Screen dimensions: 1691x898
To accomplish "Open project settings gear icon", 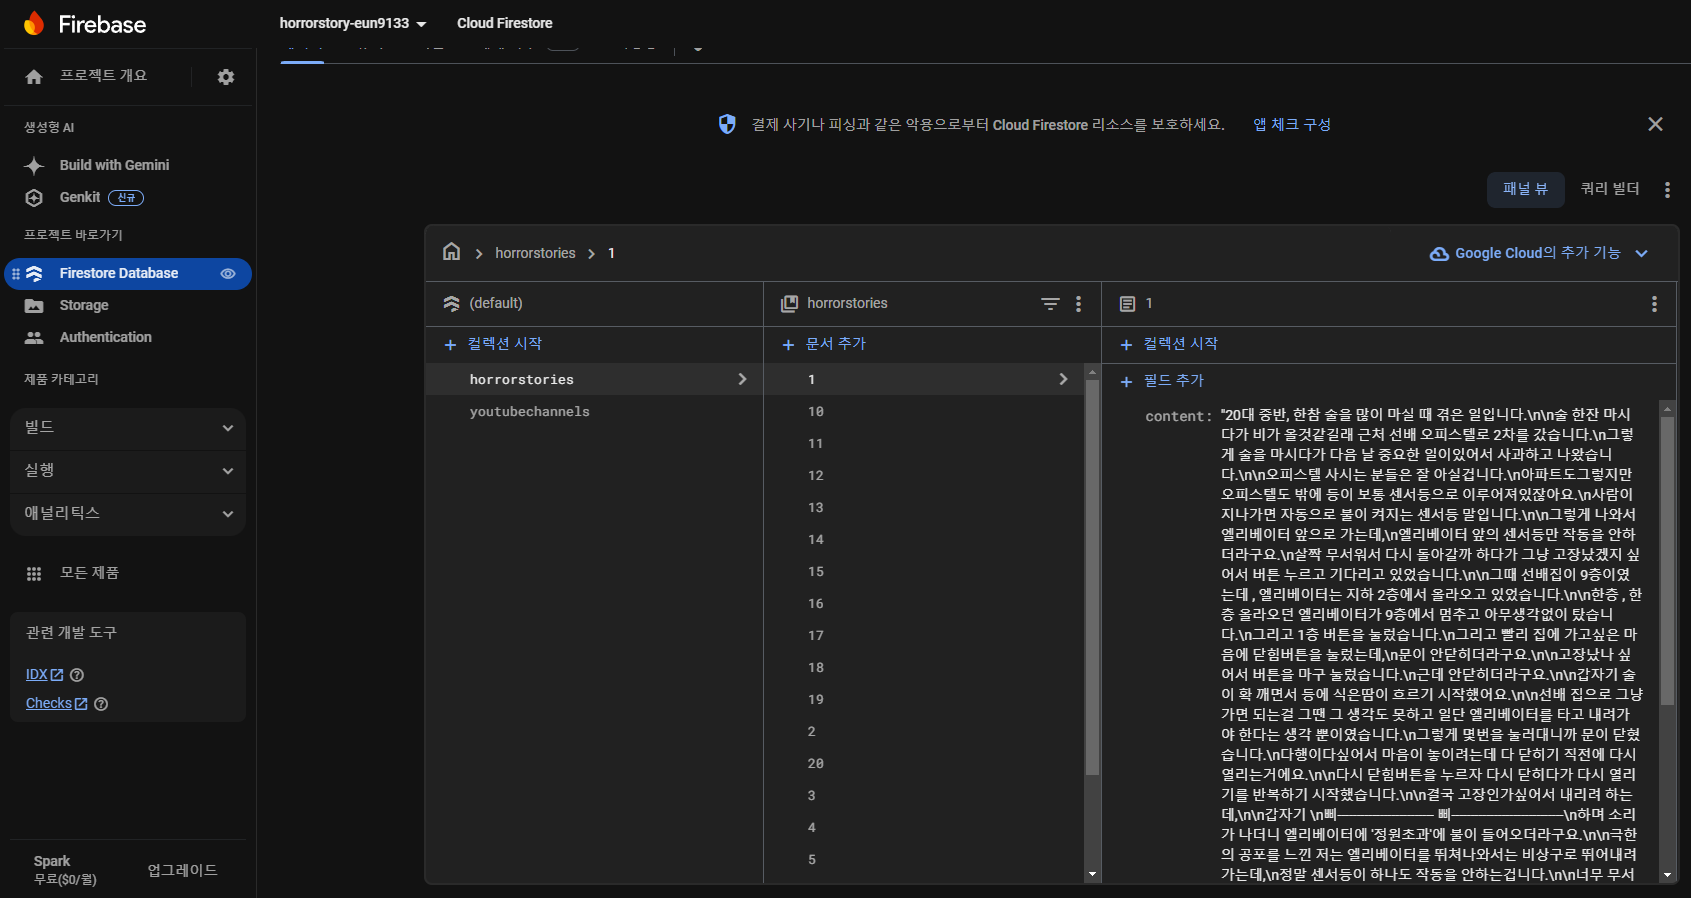I will click(x=226, y=77).
